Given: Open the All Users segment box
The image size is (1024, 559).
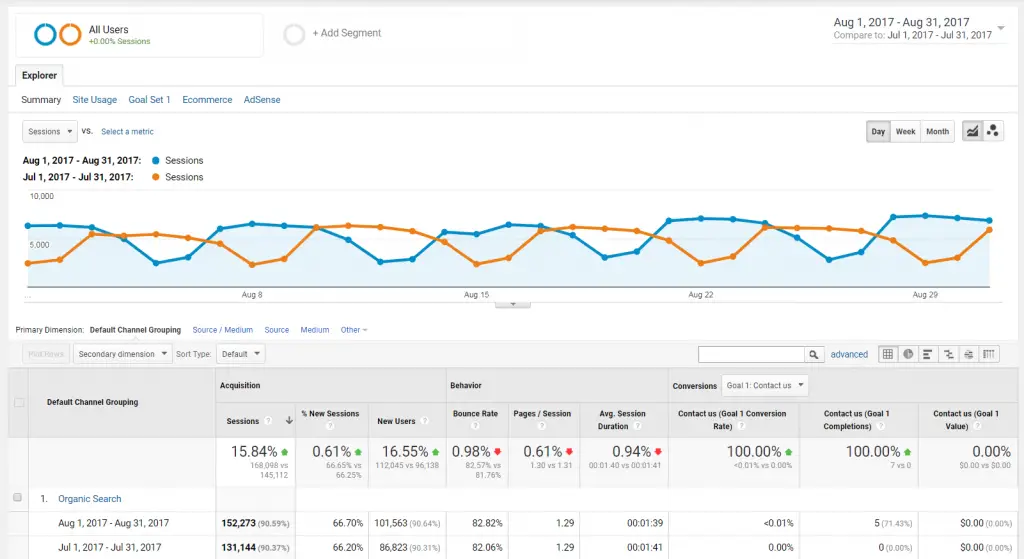Looking at the screenshot, I should [140, 35].
